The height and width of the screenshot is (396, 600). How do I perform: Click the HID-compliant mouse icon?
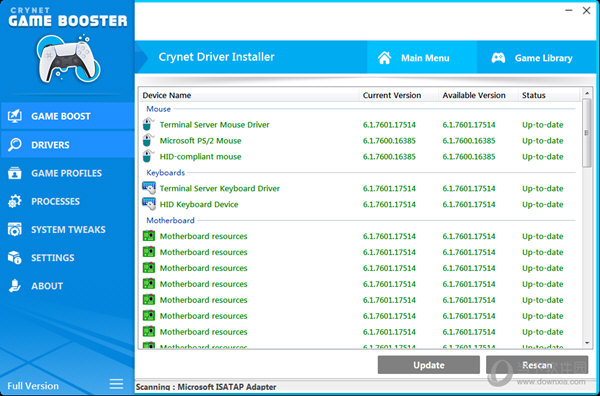click(x=148, y=156)
